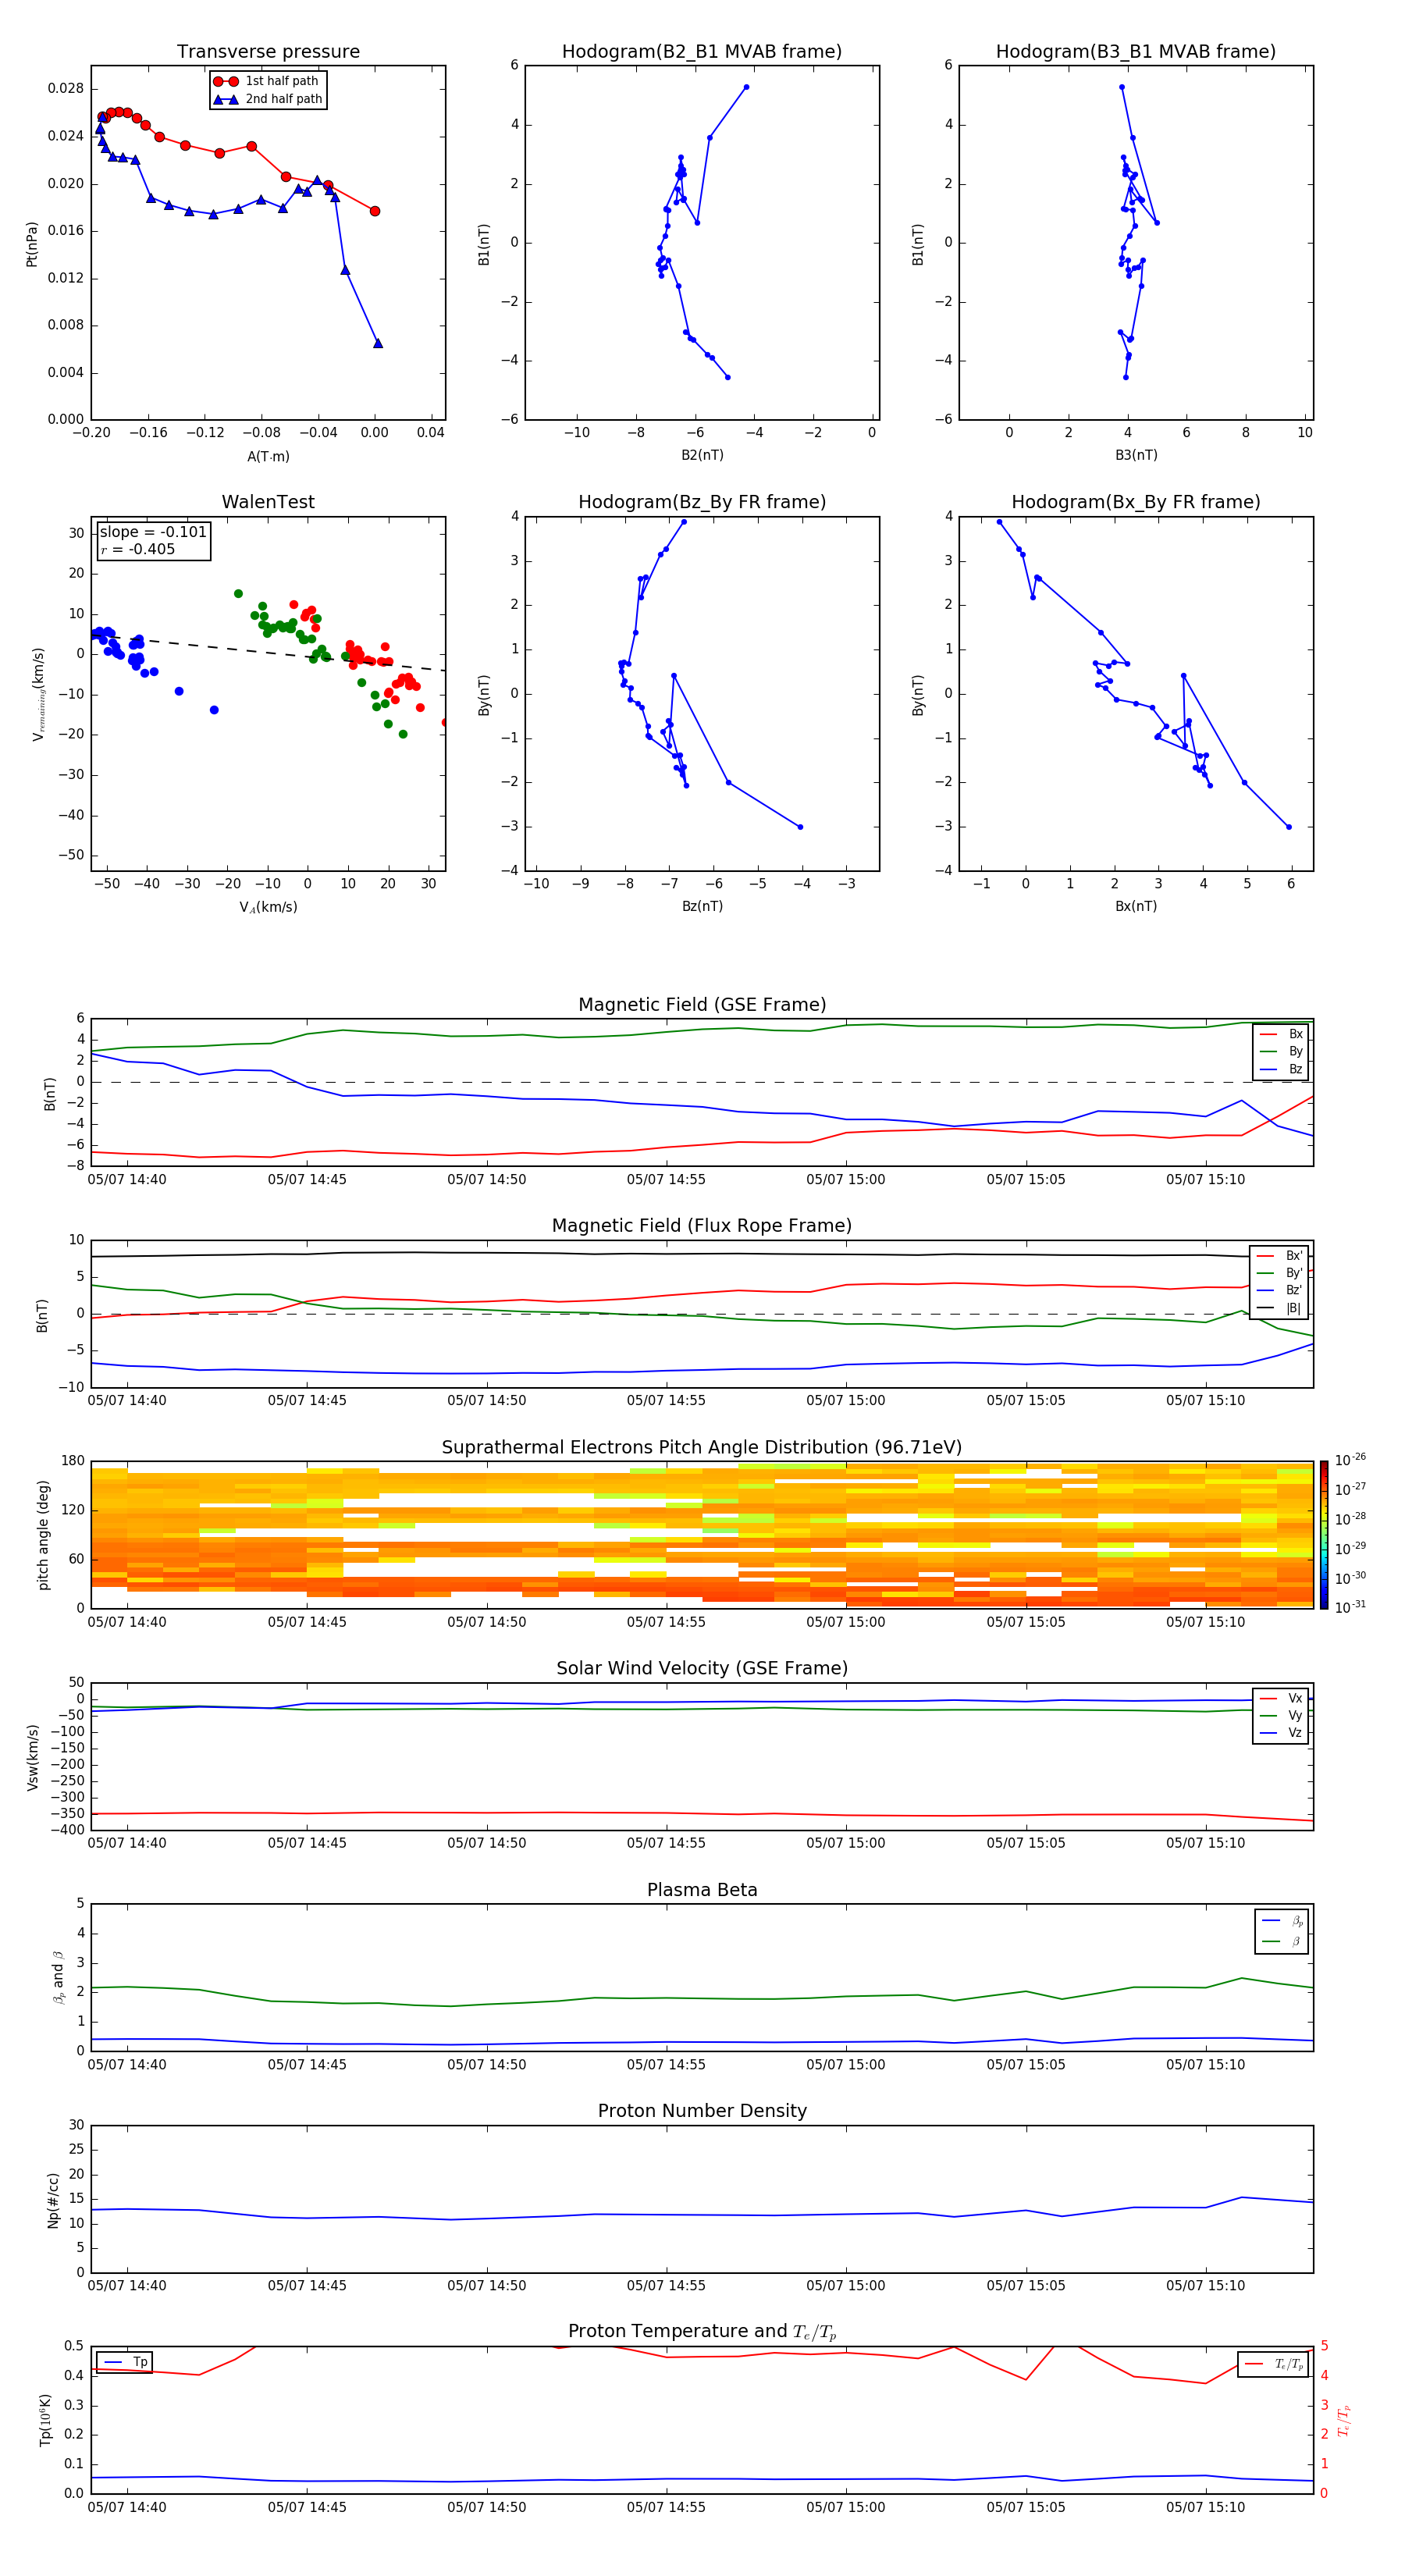The width and height of the screenshot is (1405, 2576).
Task: Click the 'r = -0.405' annotation
Action: [x=138, y=549]
